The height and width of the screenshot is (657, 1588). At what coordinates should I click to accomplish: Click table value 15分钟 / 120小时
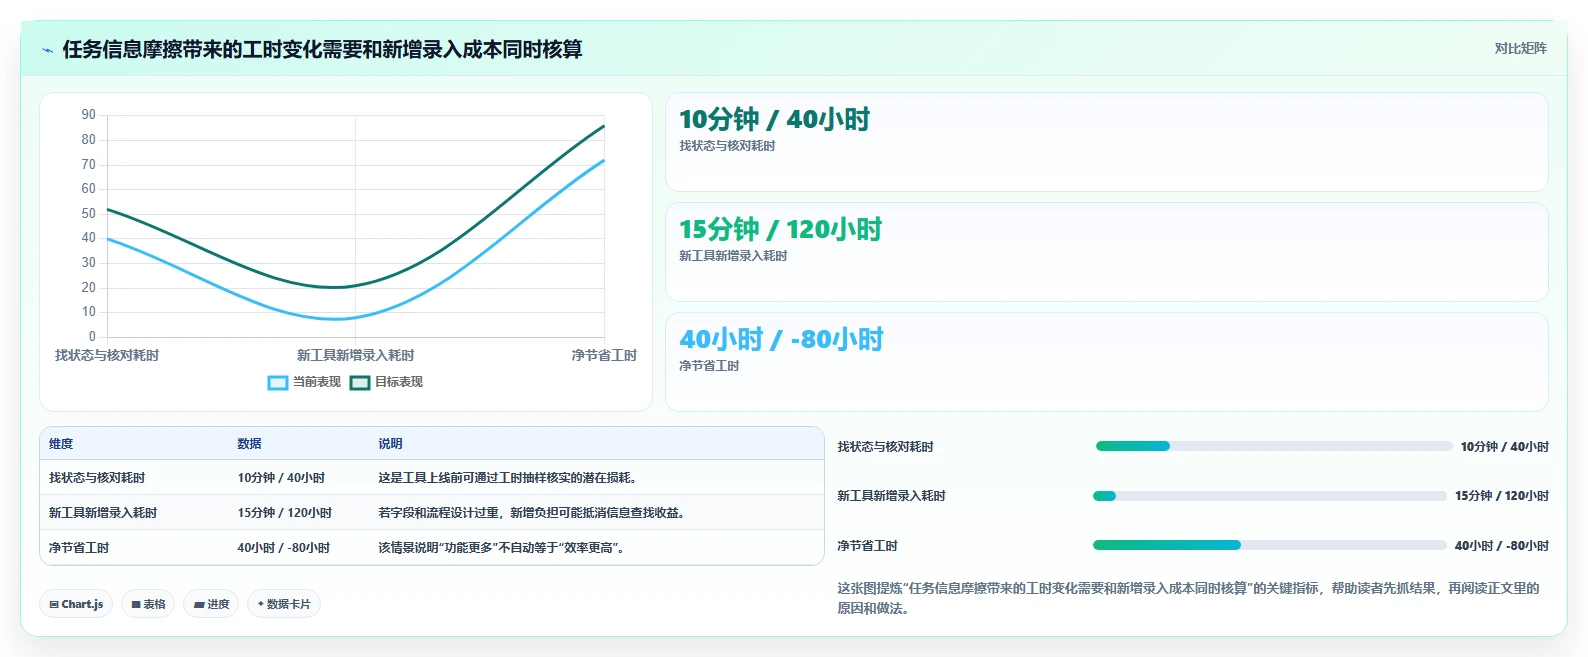[285, 513]
